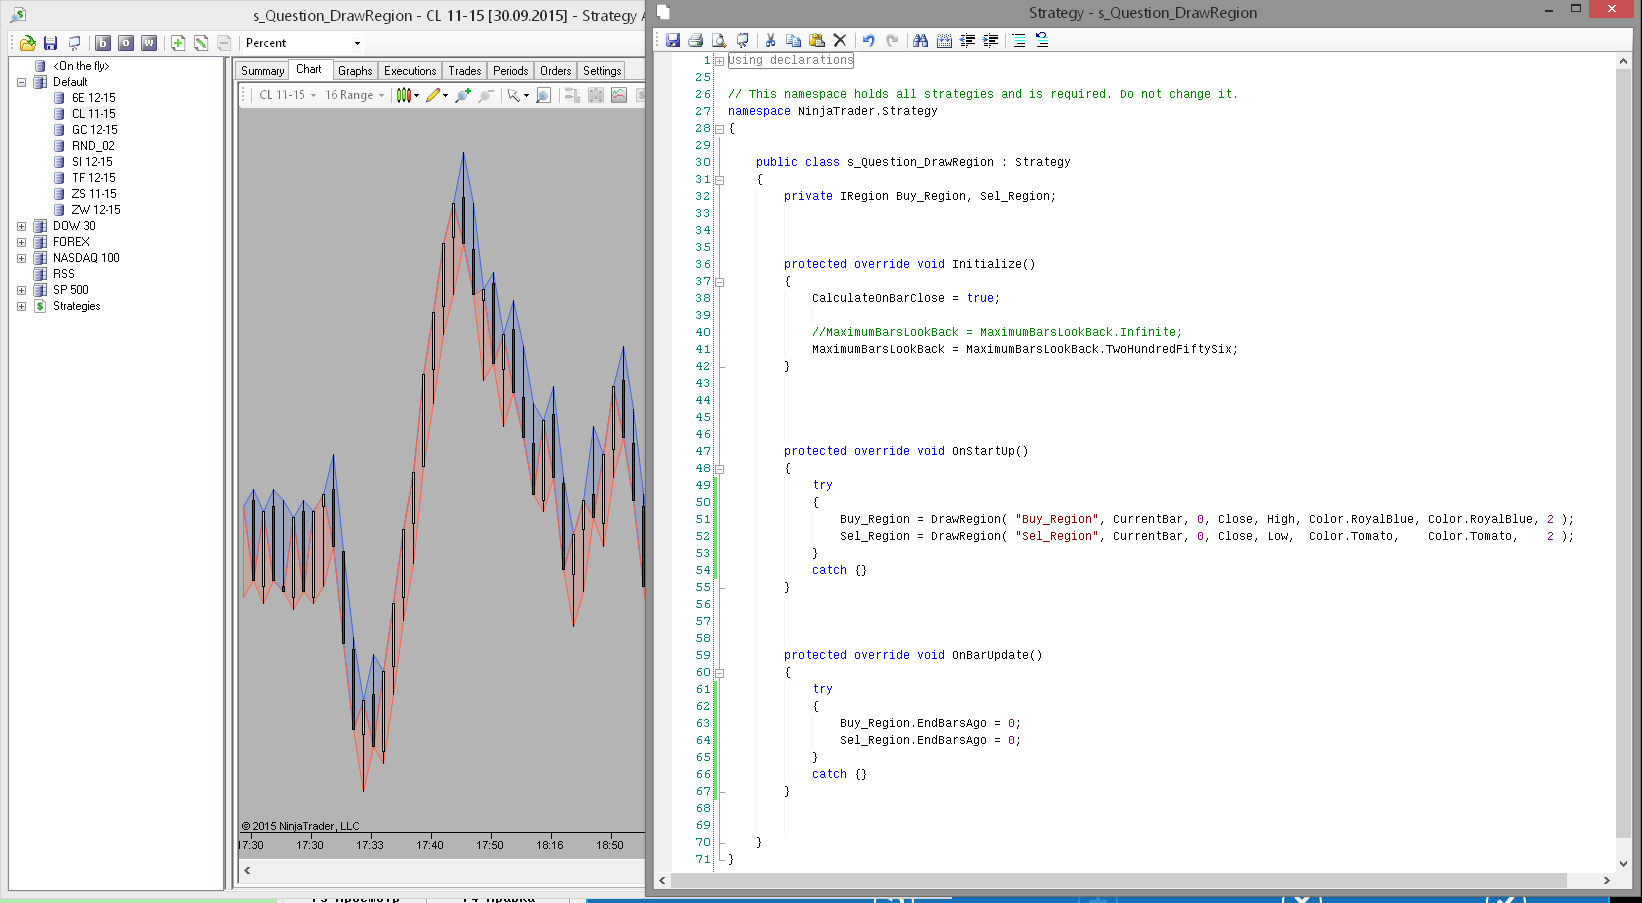Select the GC 12-15 instrument

[x=94, y=130]
